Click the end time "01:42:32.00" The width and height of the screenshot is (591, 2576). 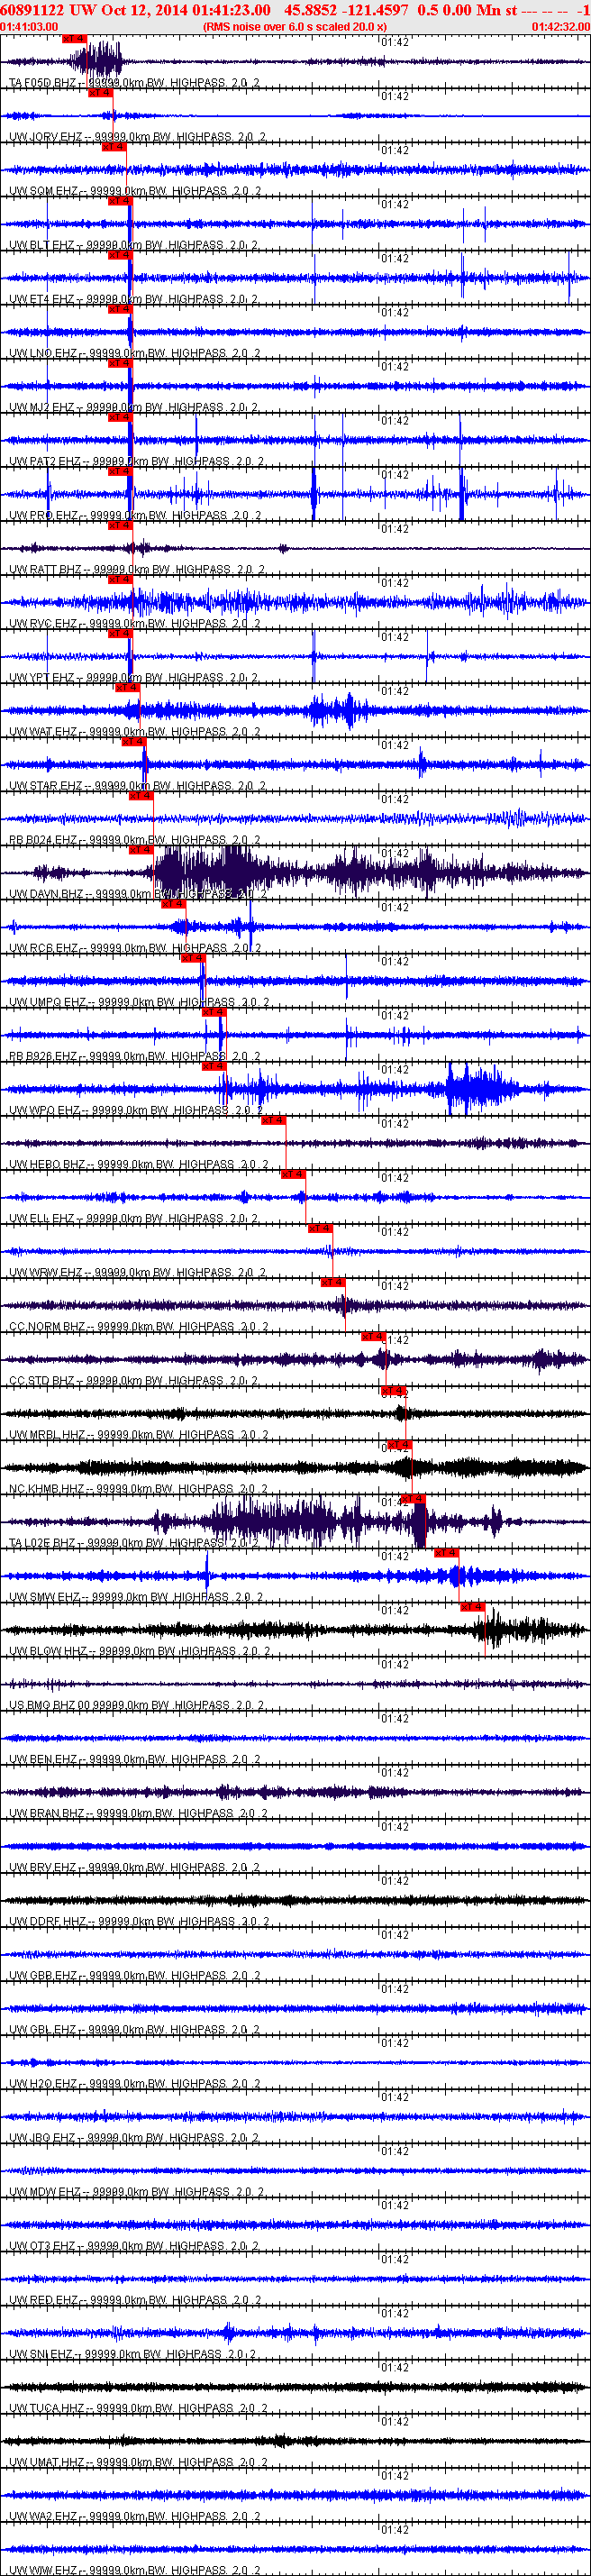coord(561,27)
